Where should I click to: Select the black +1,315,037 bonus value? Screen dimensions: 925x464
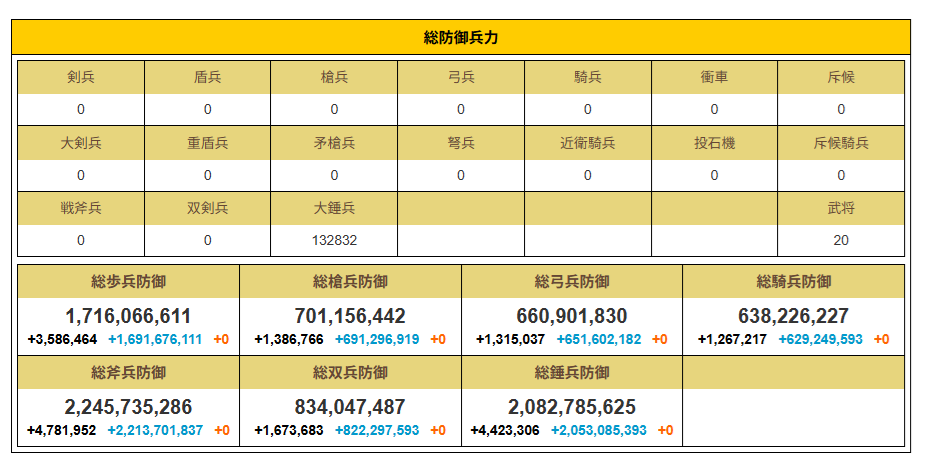coord(511,340)
